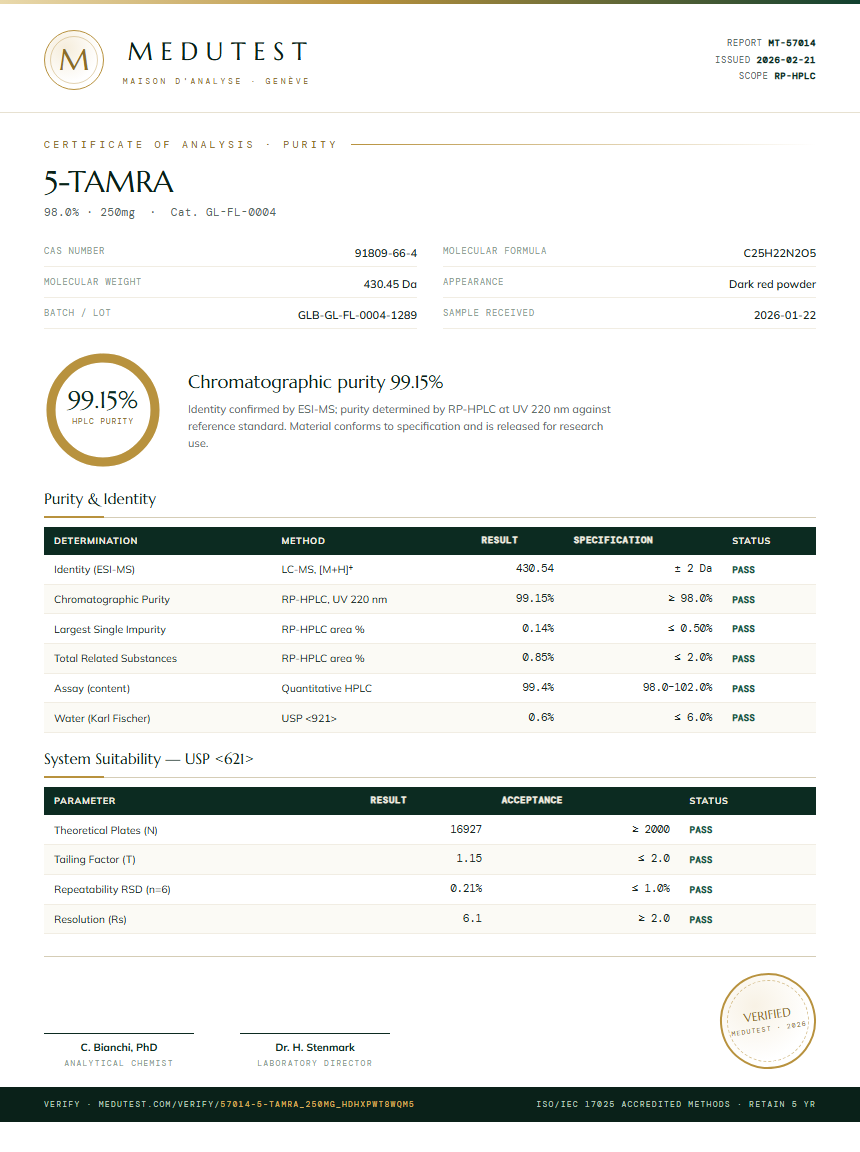Click the MEDUTEST wordmark in the header
Viewport: 860px width, 1152px height.
217,51
